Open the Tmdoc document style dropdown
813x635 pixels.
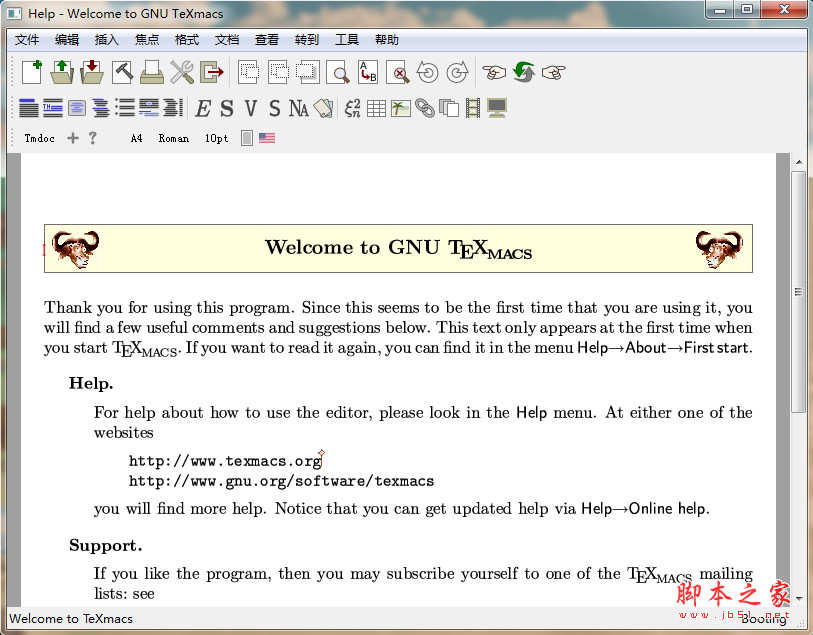(x=39, y=138)
